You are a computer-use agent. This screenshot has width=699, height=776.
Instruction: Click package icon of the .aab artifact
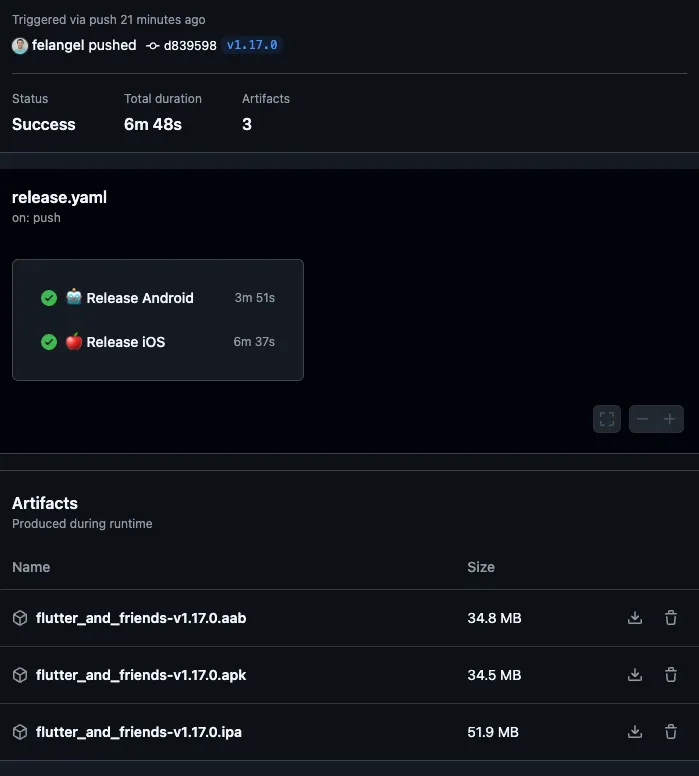pyautogui.click(x=20, y=618)
